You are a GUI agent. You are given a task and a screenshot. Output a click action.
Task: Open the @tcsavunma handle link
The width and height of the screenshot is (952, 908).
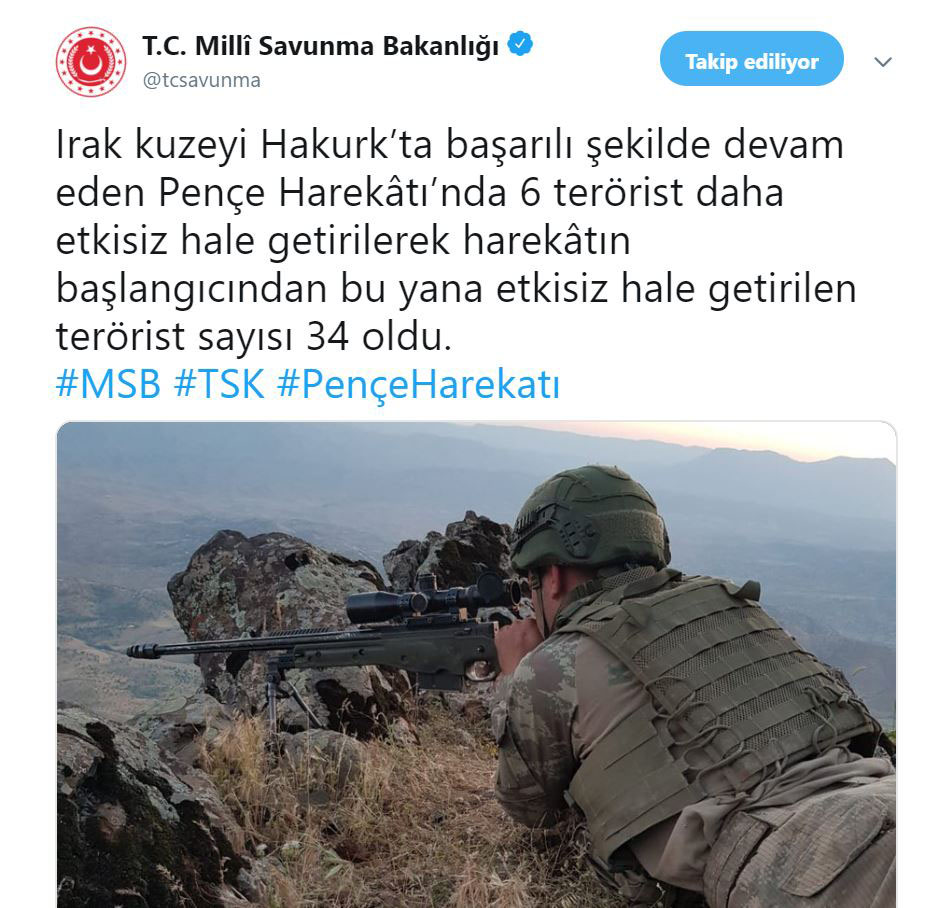[202, 80]
